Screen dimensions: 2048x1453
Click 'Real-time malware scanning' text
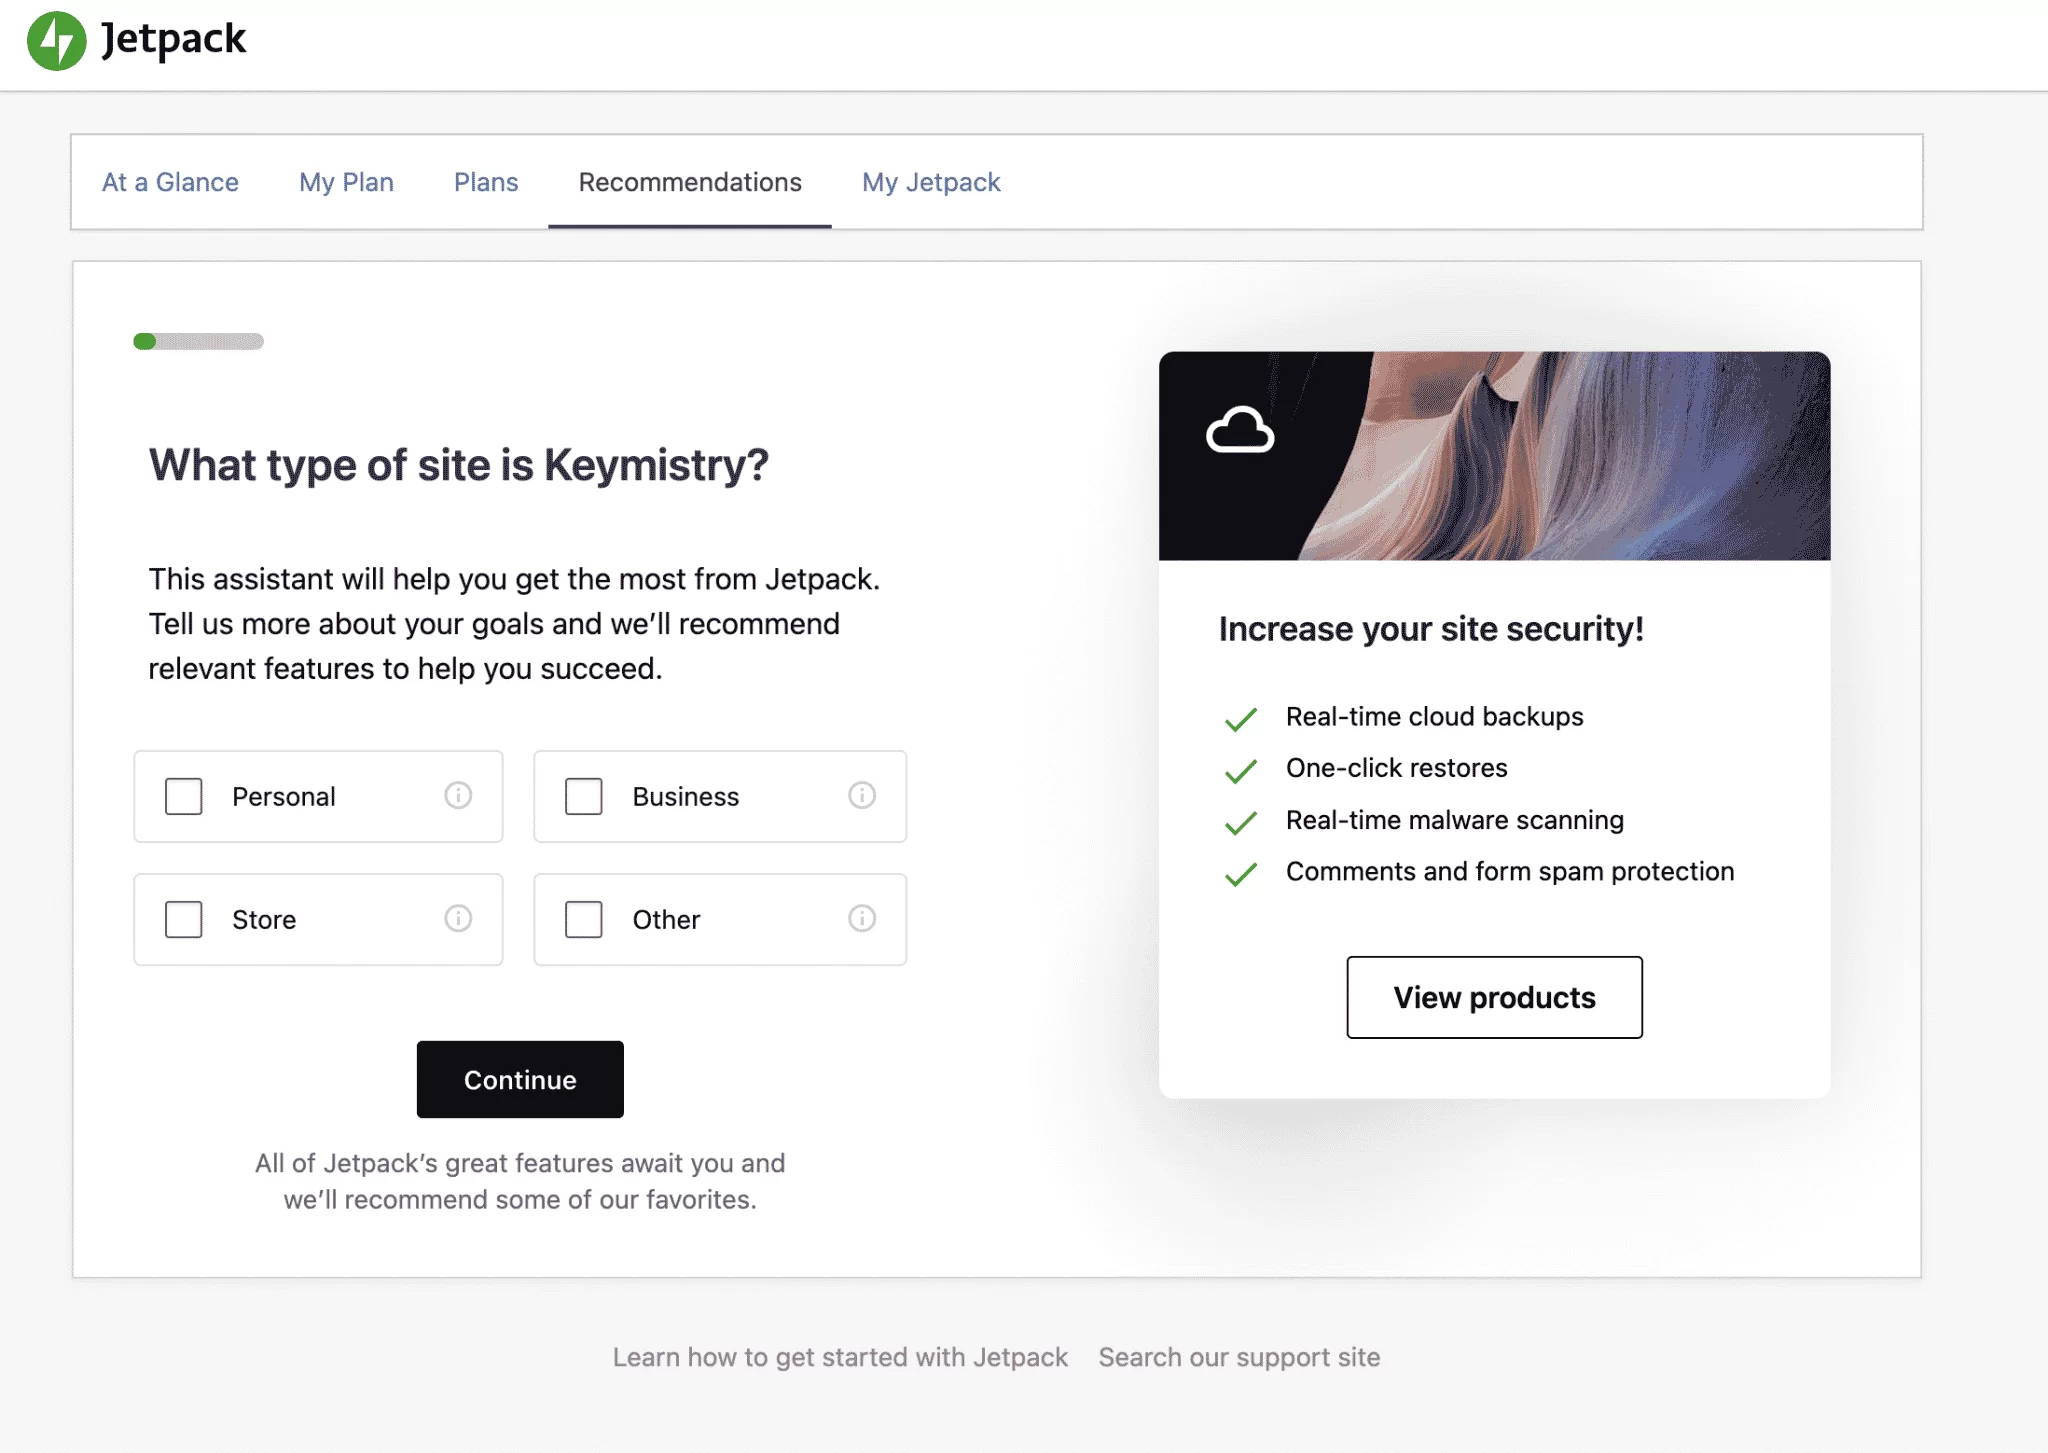[x=1454, y=820]
